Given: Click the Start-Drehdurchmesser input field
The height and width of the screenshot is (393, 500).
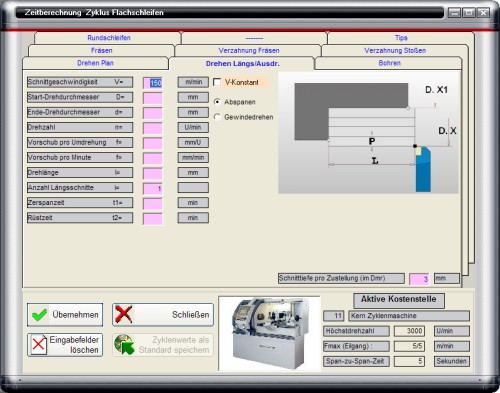Looking at the screenshot, I should coord(153,98).
